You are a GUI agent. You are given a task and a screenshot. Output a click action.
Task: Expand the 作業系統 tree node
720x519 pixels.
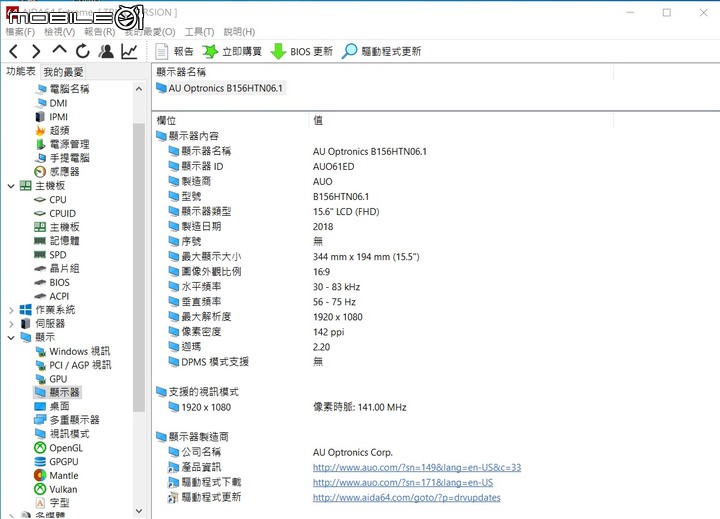click(x=11, y=310)
